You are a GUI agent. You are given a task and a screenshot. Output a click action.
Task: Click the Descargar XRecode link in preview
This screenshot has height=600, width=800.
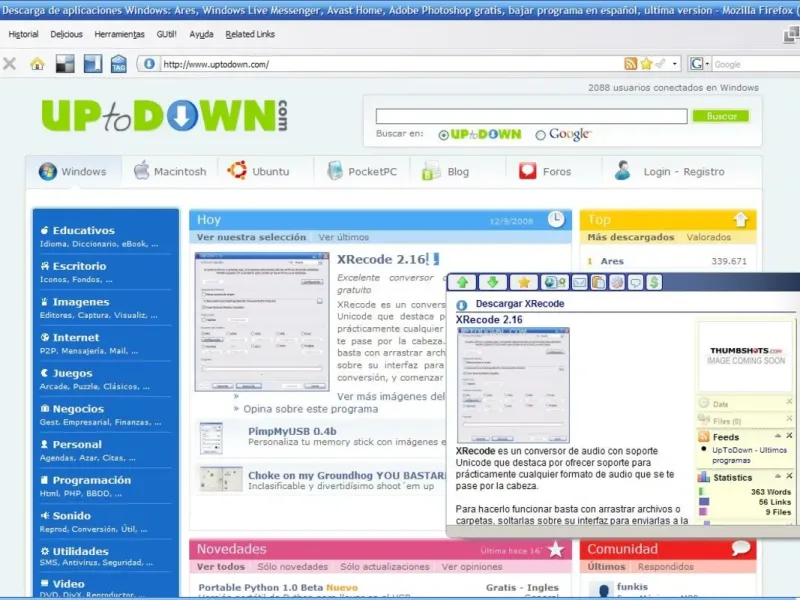pos(520,304)
